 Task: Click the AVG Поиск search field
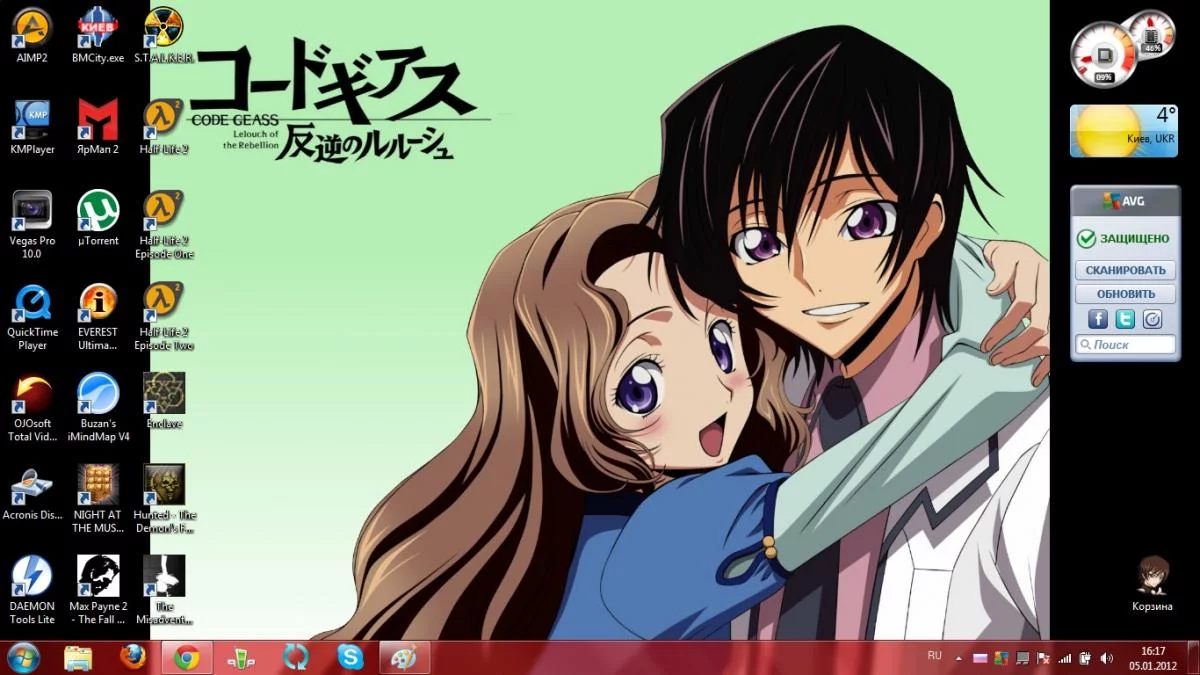click(1125, 345)
